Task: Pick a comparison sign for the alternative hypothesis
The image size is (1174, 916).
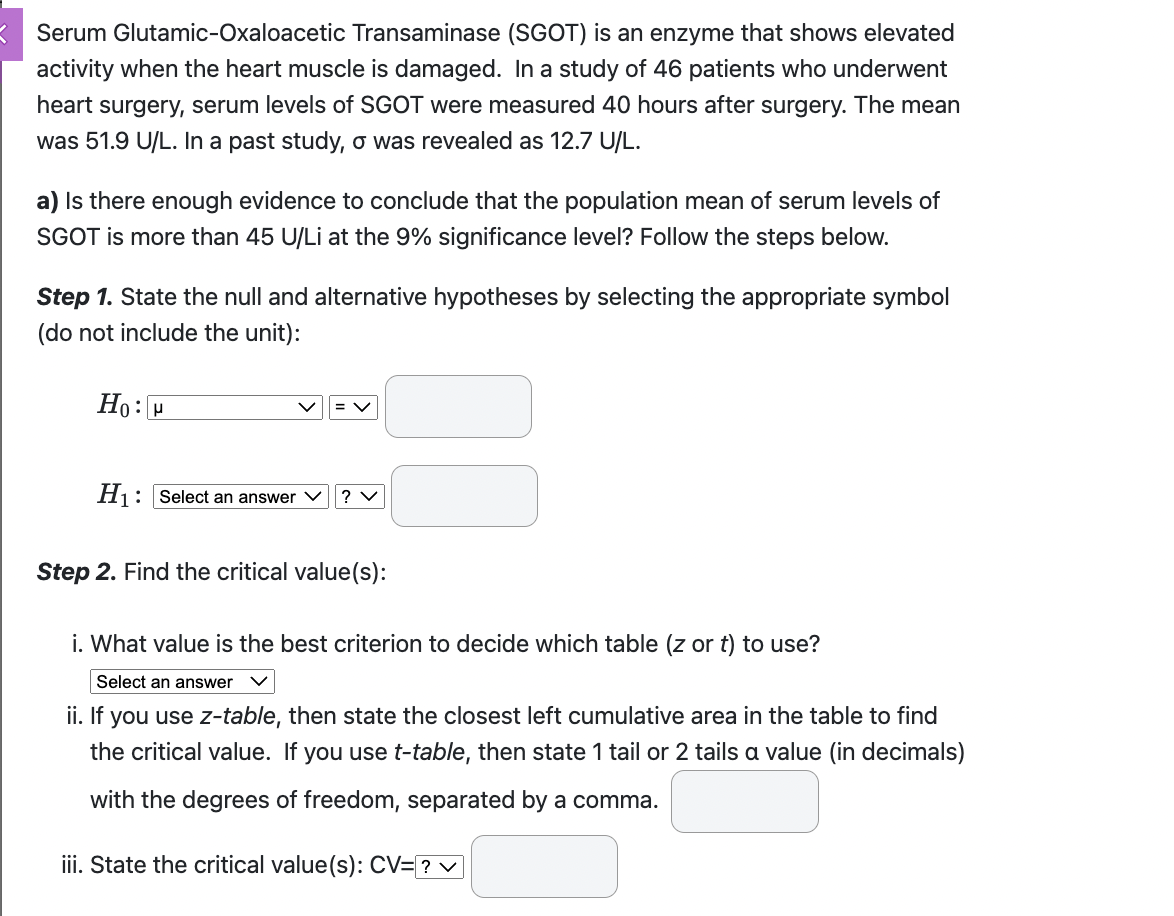Action: pos(362,496)
